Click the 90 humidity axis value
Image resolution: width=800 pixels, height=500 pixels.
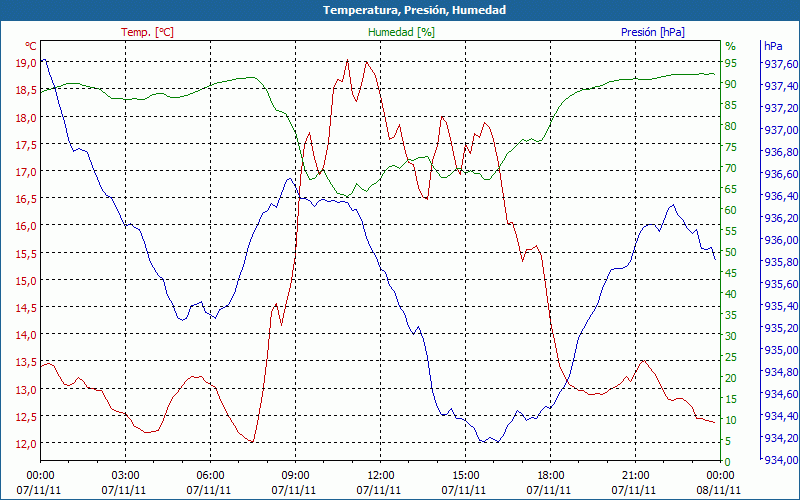click(x=731, y=84)
